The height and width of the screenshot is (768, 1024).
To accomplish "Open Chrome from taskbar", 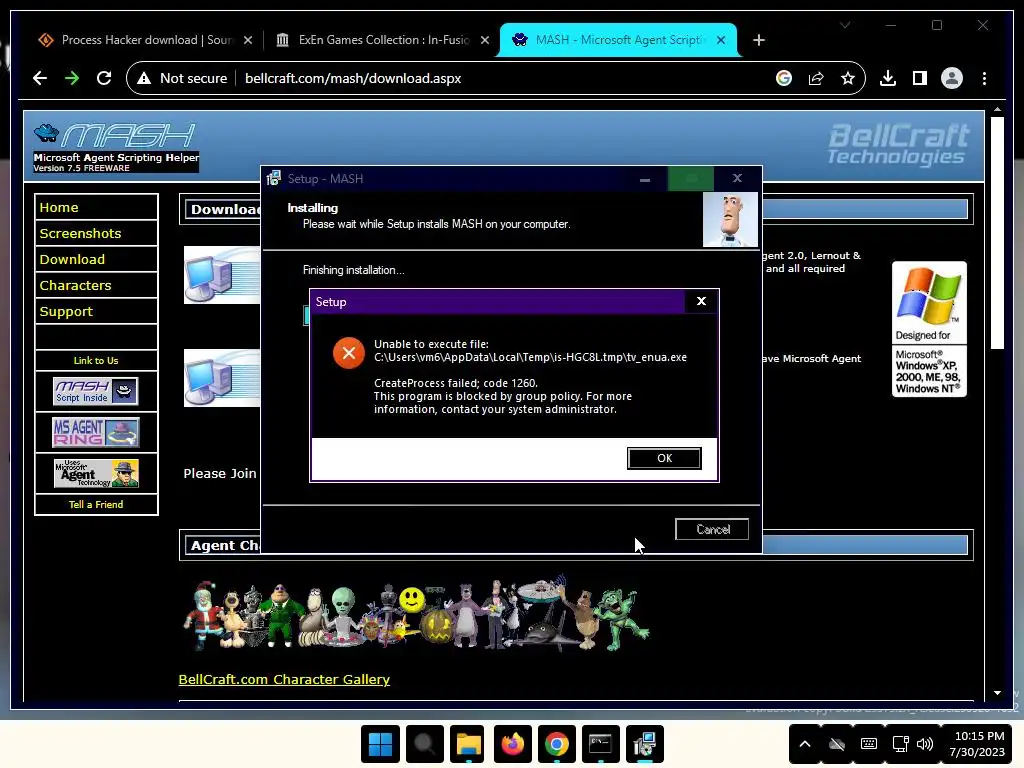I will pyautogui.click(x=556, y=744).
